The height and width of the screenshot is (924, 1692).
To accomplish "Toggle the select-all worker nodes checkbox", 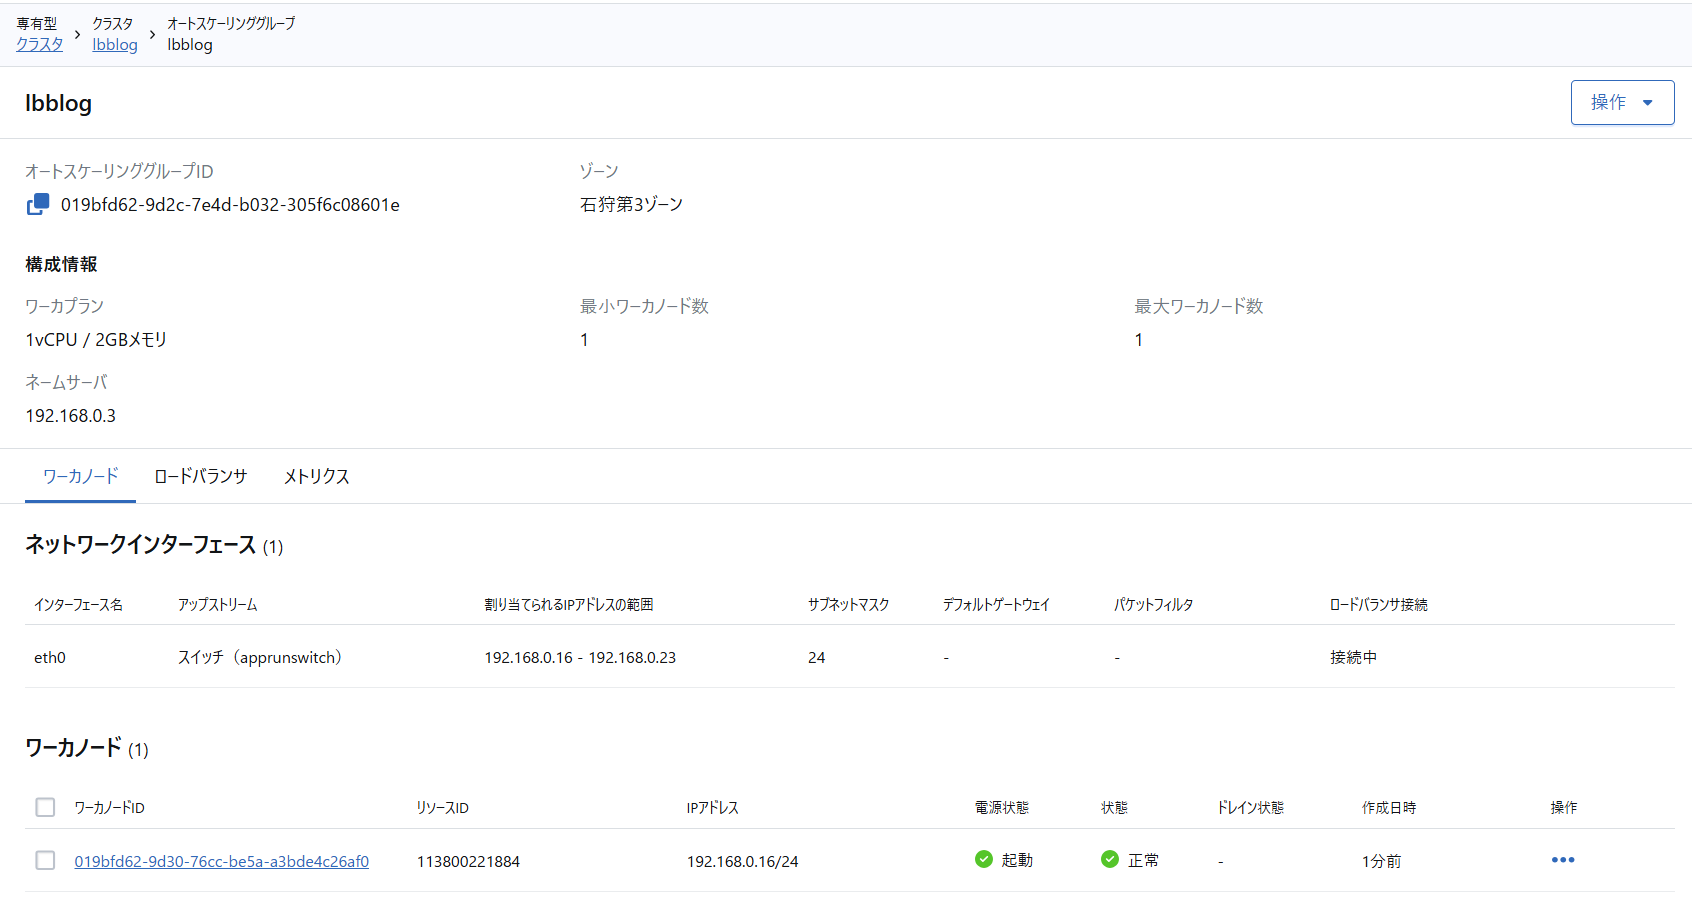I will pyautogui.click(x=45, y=807).
